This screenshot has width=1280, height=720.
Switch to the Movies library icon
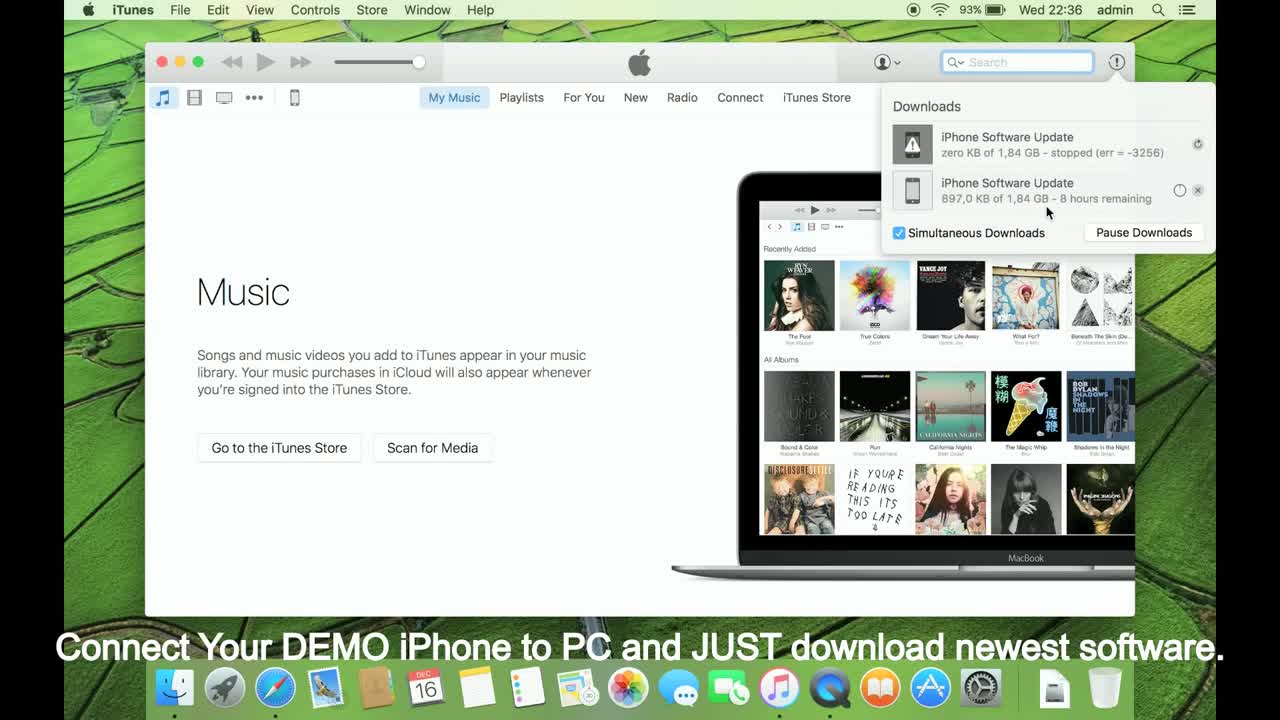coord(194,97)
